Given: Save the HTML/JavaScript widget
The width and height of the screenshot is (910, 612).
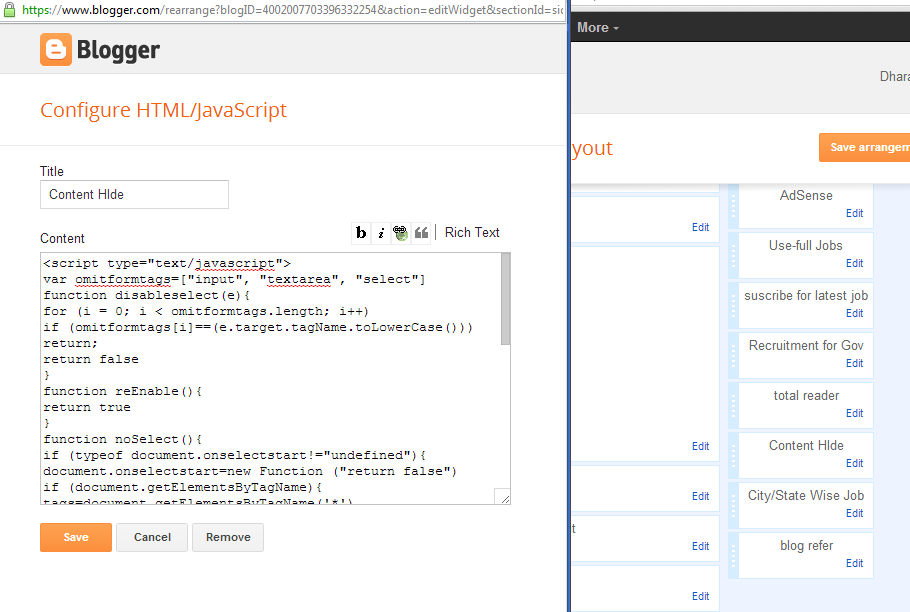Looking at the screenshot, I should (75, 537).
